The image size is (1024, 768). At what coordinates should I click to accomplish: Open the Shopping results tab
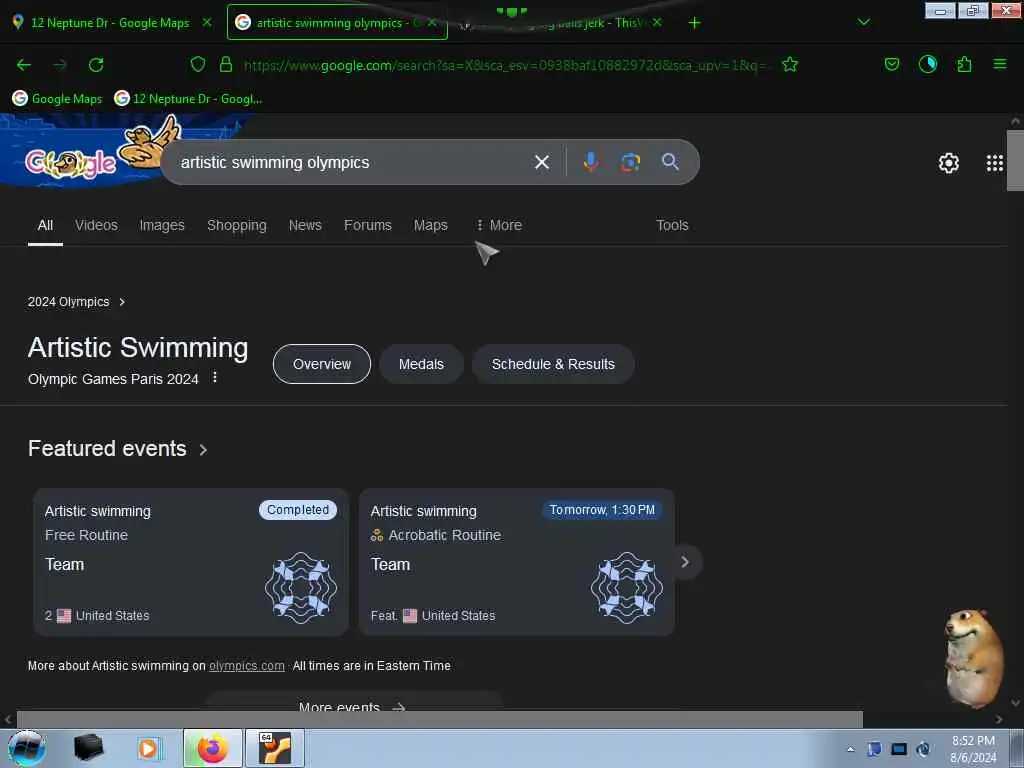click(236, 225)
